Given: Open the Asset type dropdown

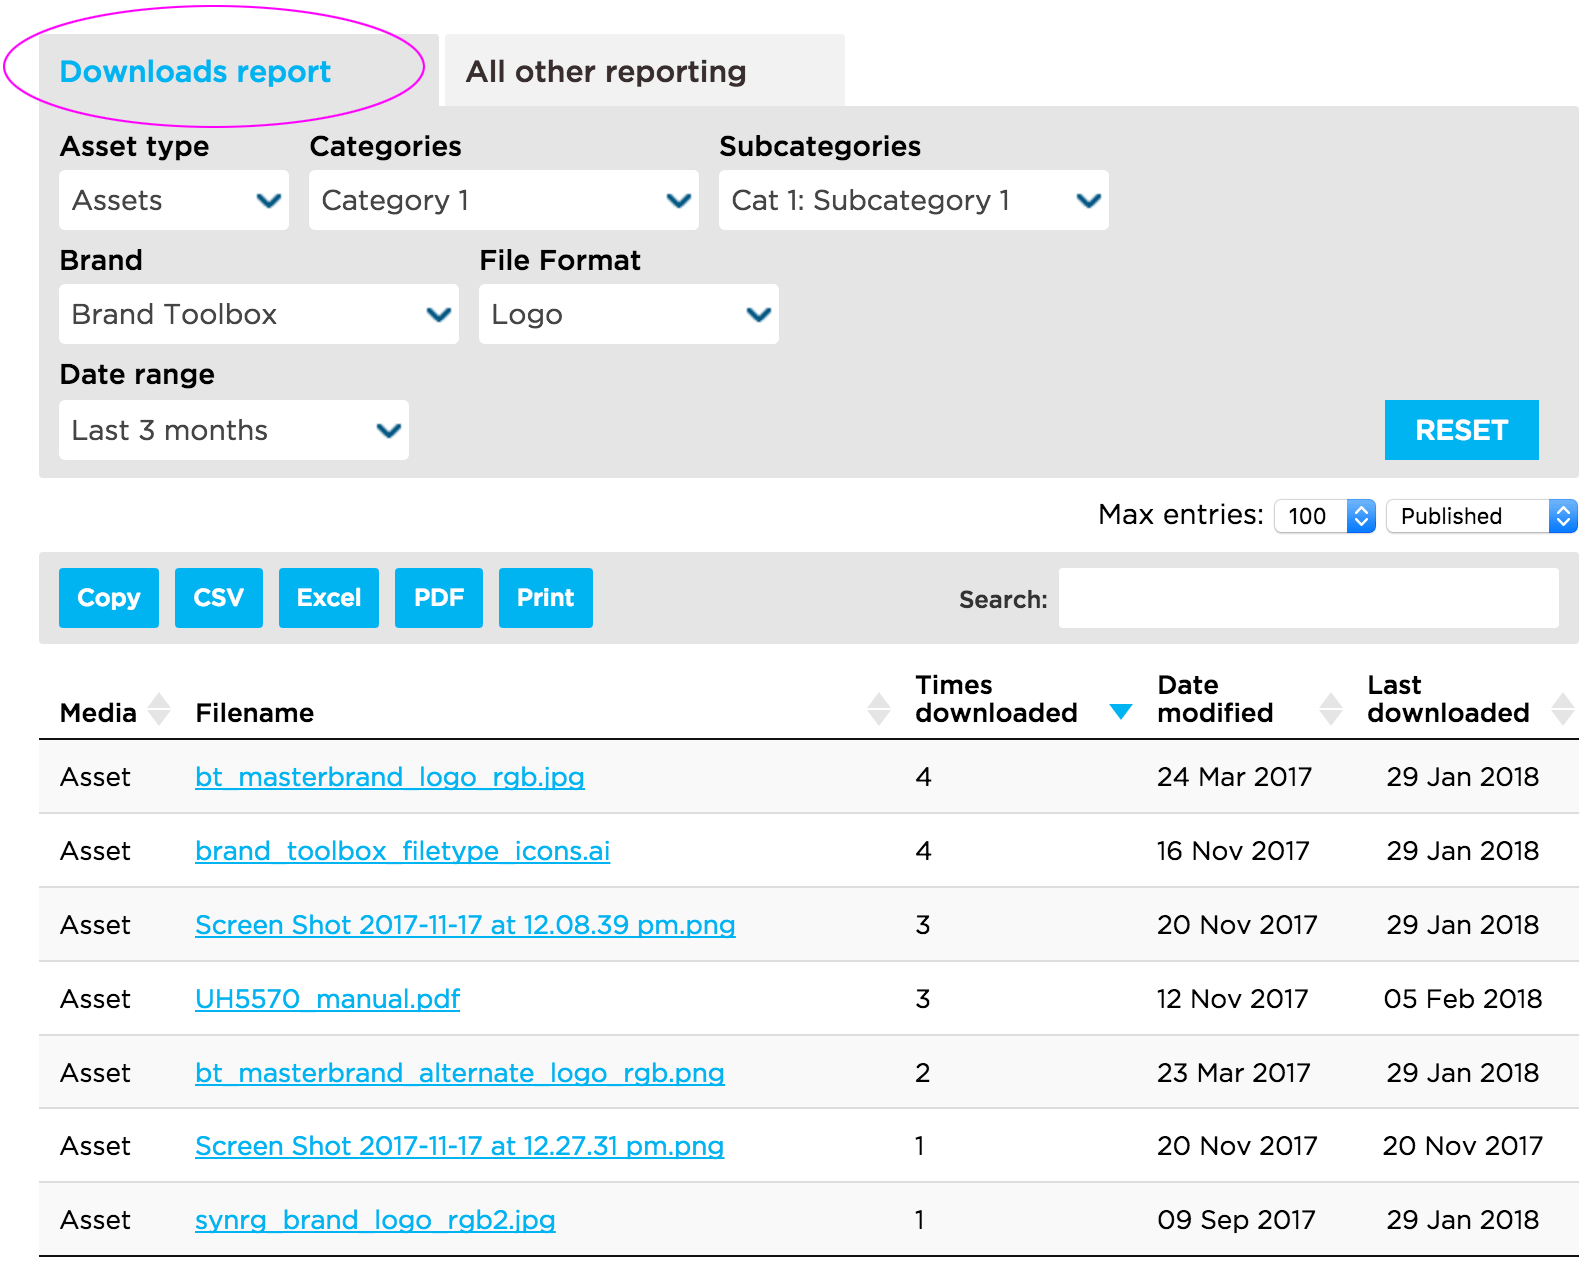Looking at the screenshot, I should 174,201.
